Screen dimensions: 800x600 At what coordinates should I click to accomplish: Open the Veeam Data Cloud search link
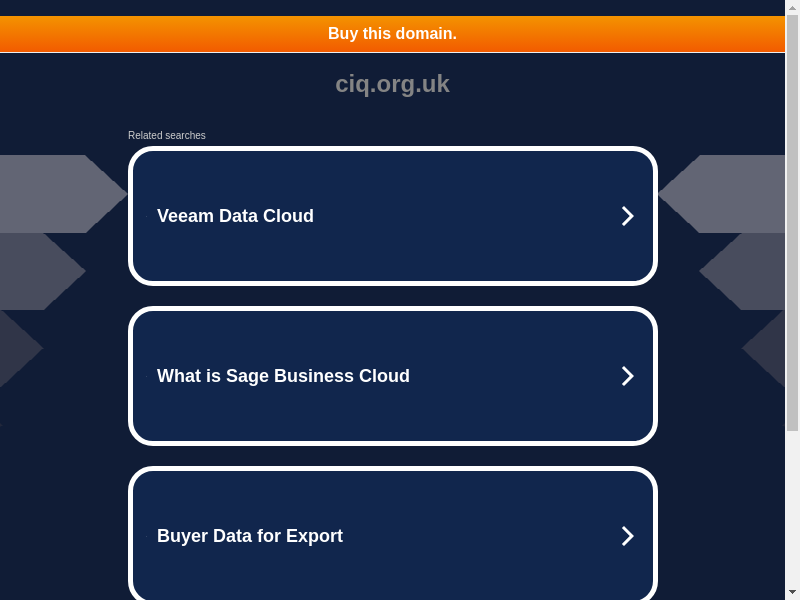coord(236,216)
